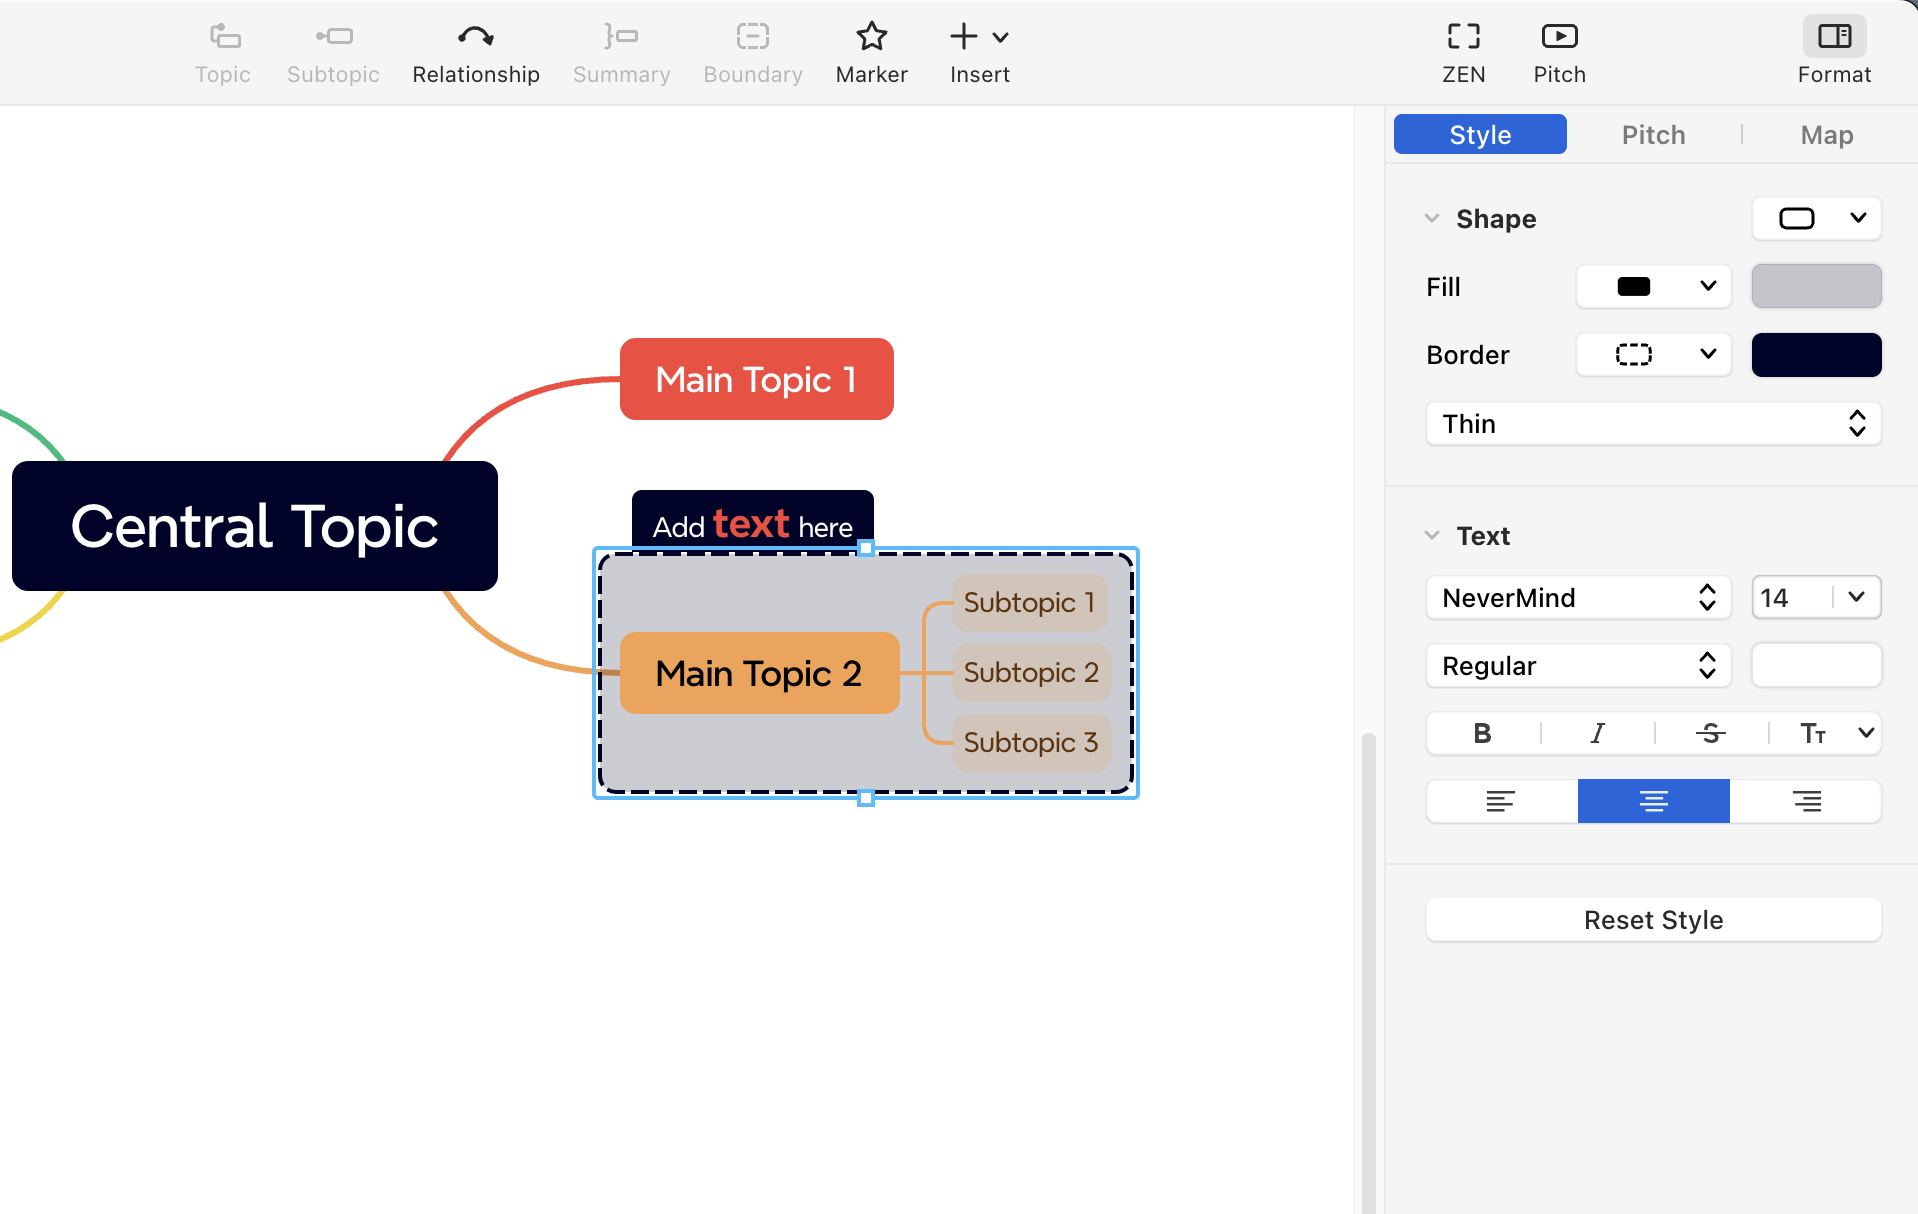Click the Subtopic toolbar icon

click(x=334, y=37)
